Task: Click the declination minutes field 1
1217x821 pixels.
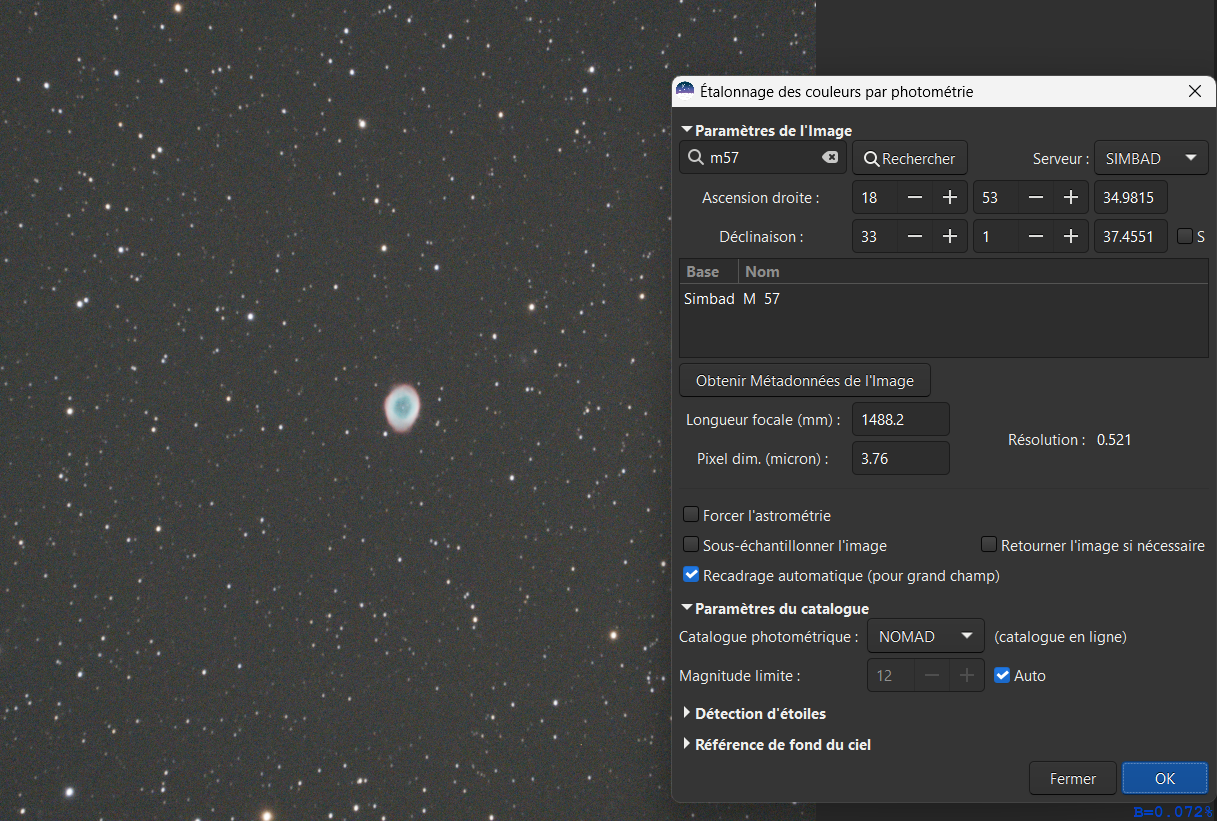Action: (x=996, y=237)
